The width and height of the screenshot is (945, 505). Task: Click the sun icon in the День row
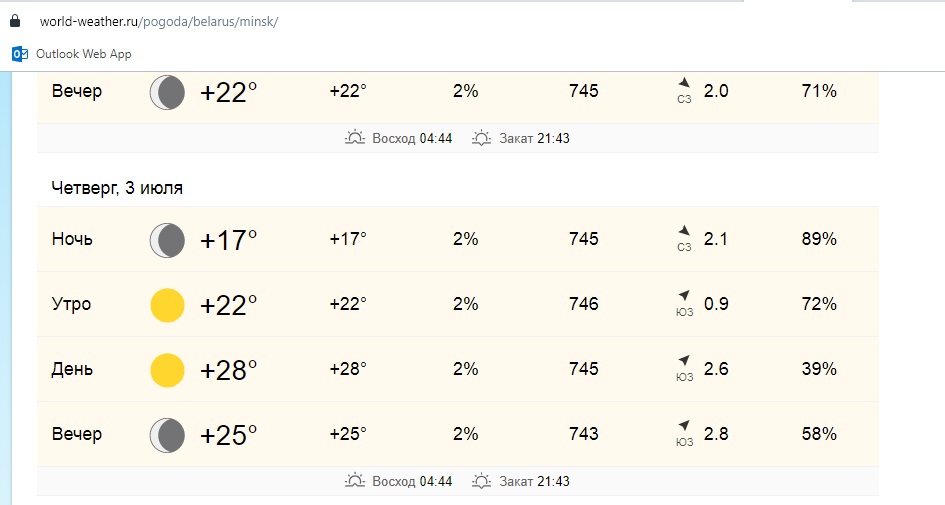coord(167,370)
